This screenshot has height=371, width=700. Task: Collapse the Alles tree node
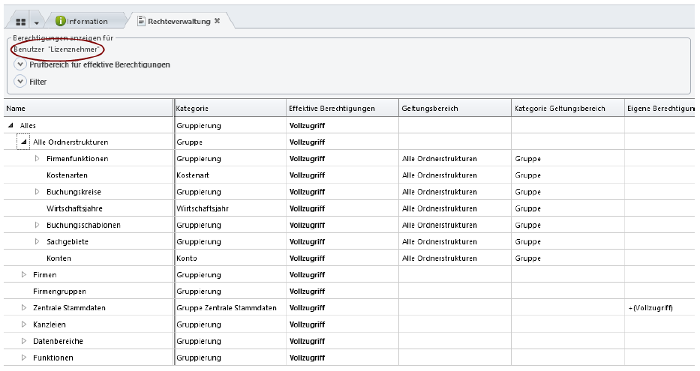11,125
